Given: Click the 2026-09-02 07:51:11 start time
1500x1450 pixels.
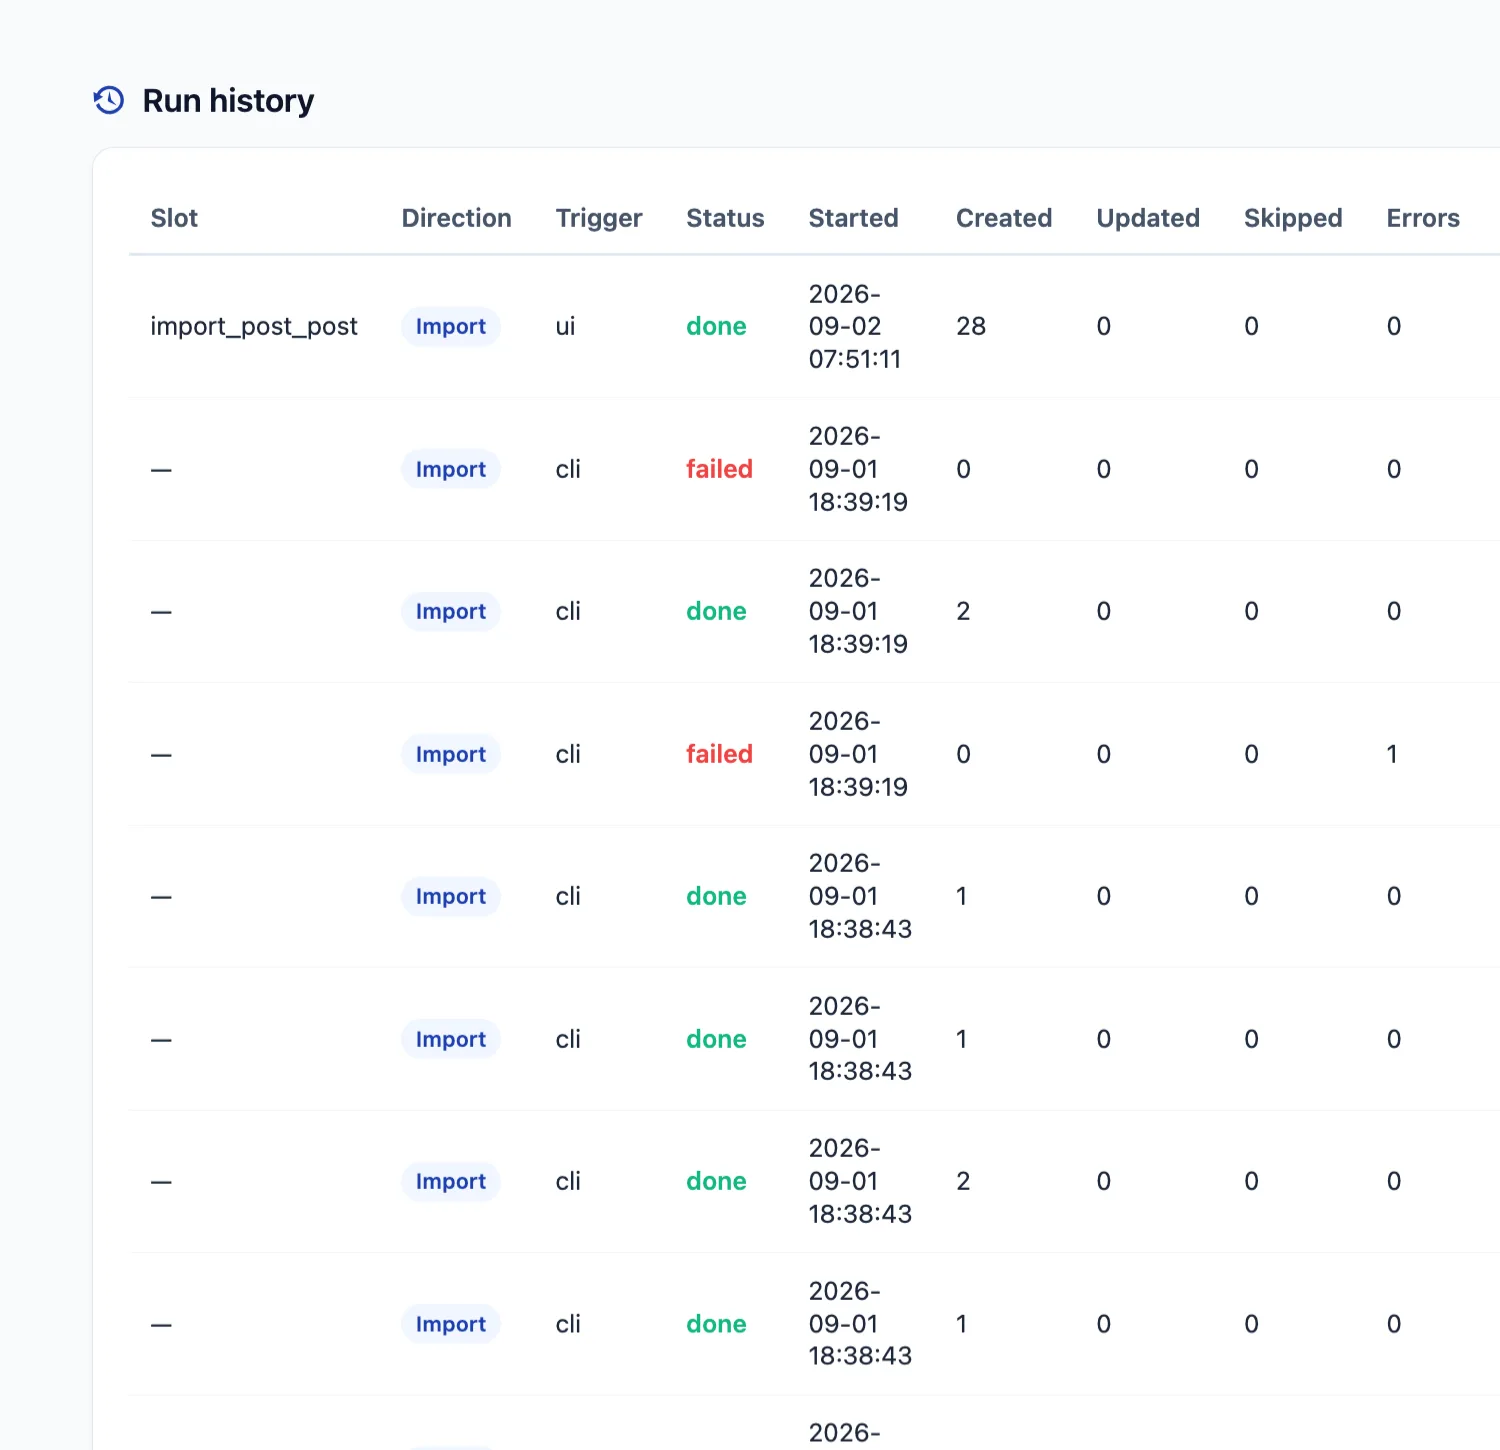Looking at the screenshot, I should (855, 327).
